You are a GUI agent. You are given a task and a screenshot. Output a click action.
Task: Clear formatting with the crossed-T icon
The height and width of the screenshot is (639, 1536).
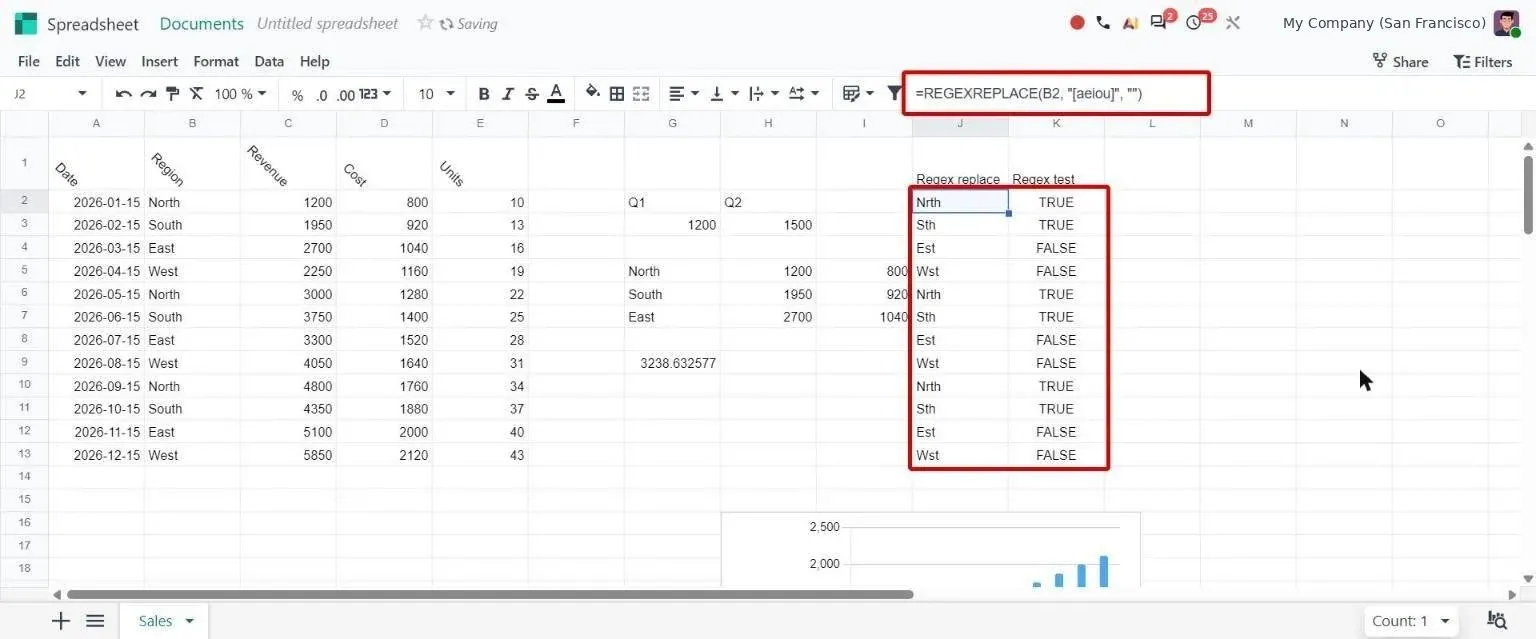coord(196,94)
